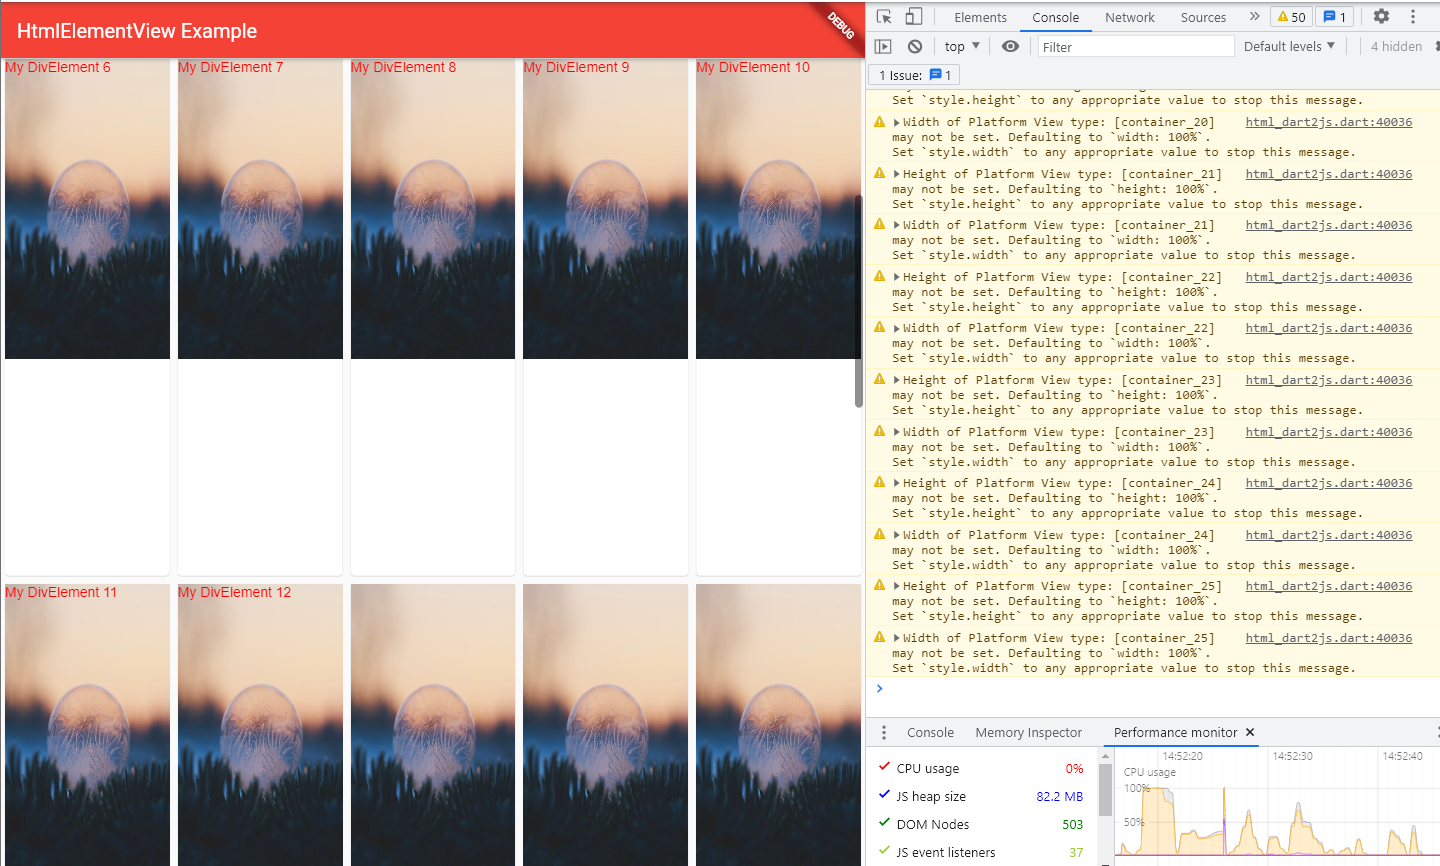The image size is (1440, 866).
Task: Open the html_dart2js.dart:40036 source link
Action: tap(1328, 586)
